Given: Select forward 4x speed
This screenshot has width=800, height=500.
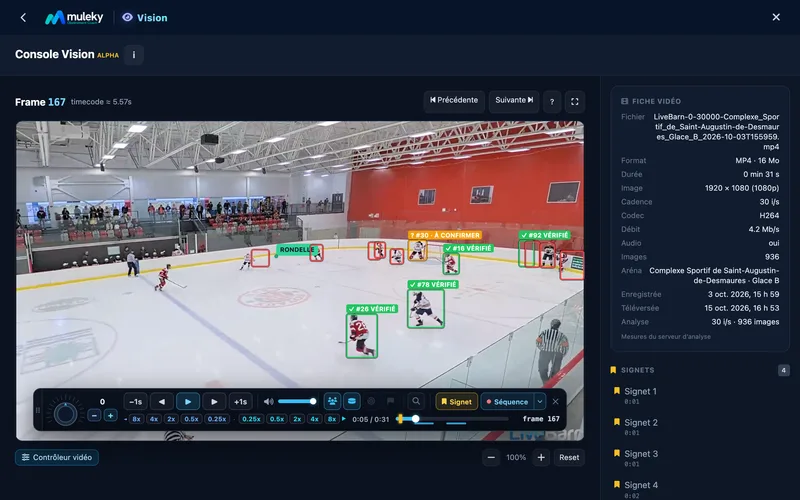Looking at the screenshot, I should click(x=314, y=419).
